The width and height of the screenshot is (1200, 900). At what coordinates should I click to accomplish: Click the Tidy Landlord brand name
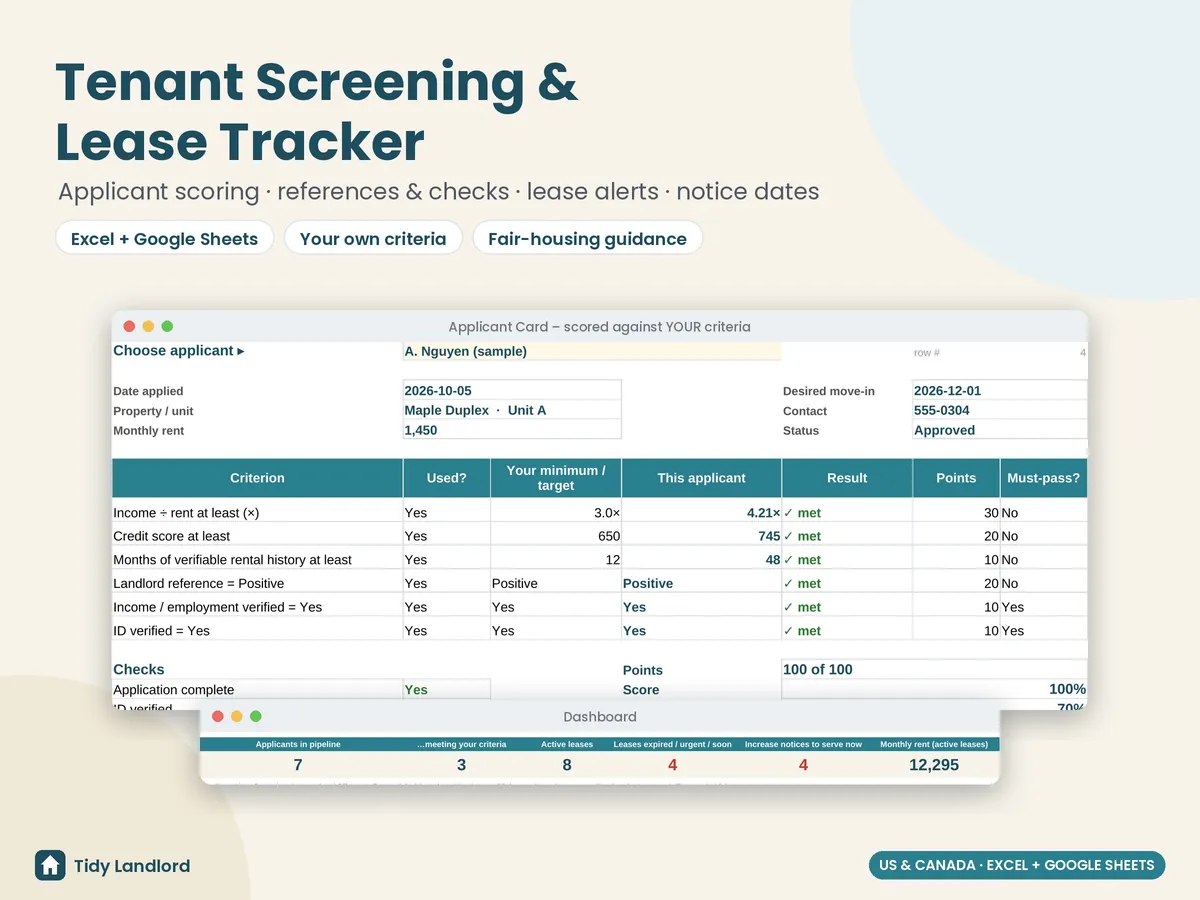132,866
